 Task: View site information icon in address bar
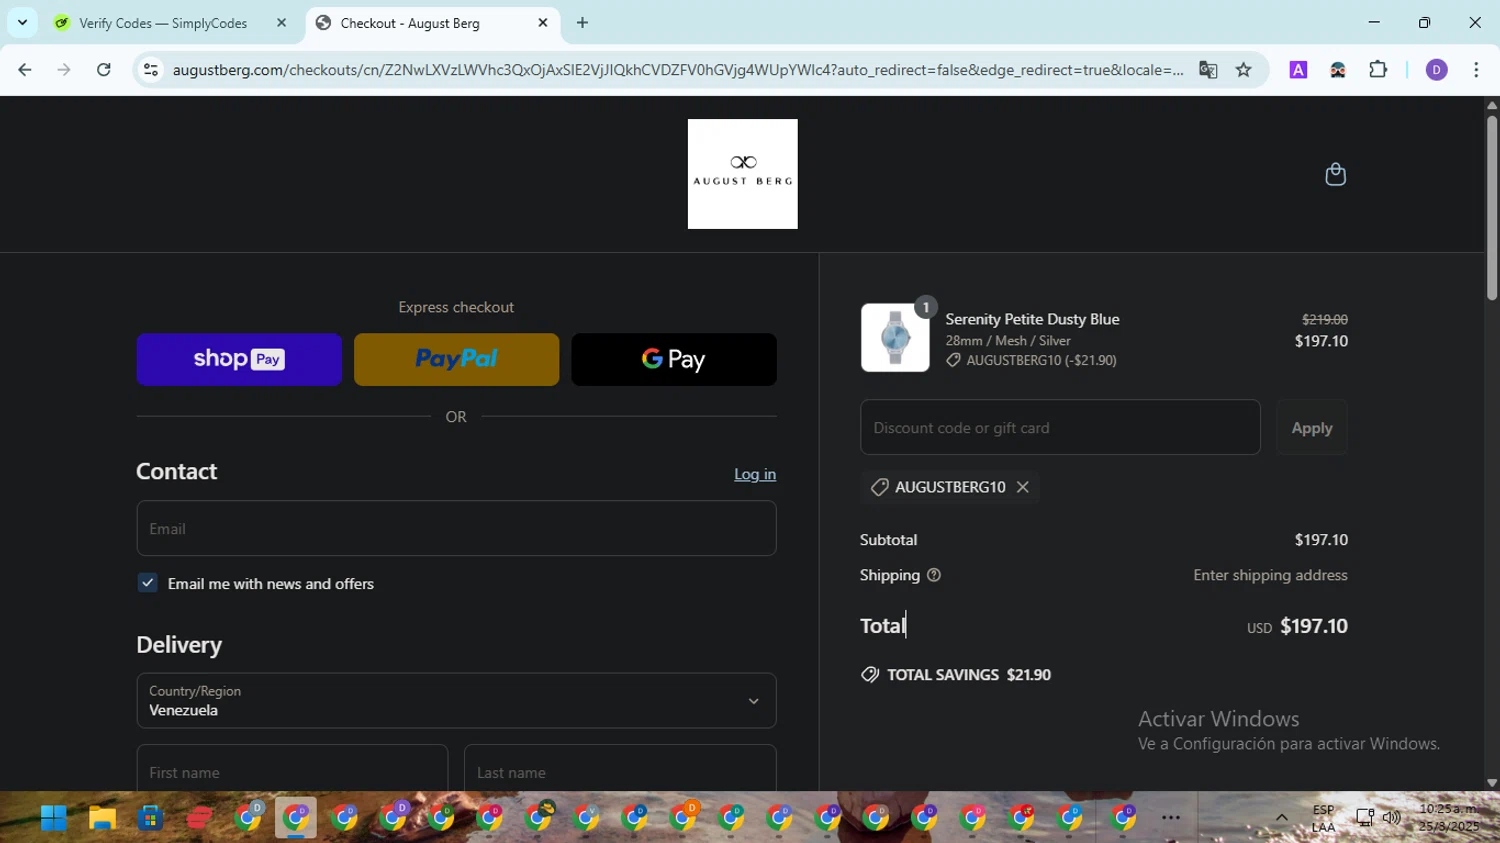click(151, 70)
